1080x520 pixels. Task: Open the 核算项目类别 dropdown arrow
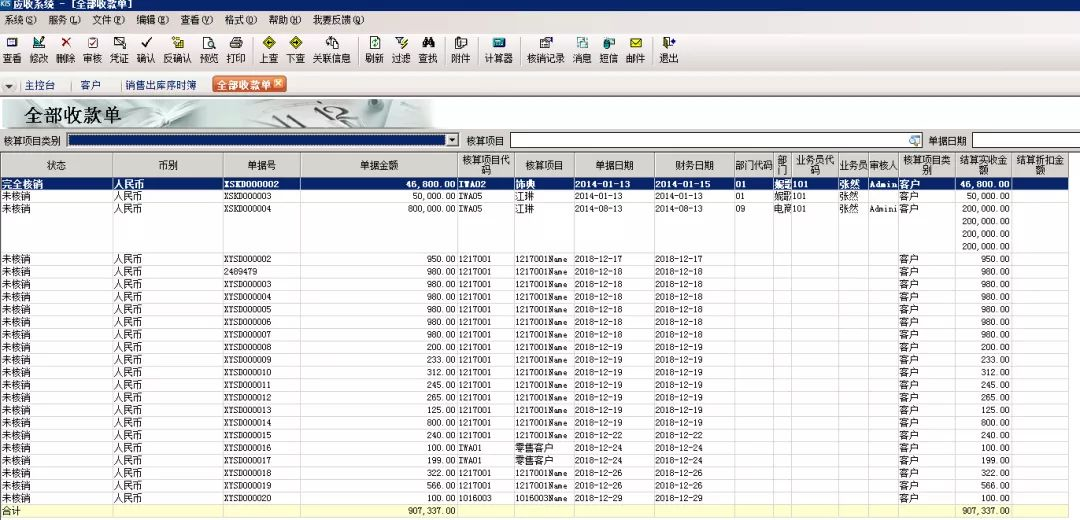click(x=453, y=141)
